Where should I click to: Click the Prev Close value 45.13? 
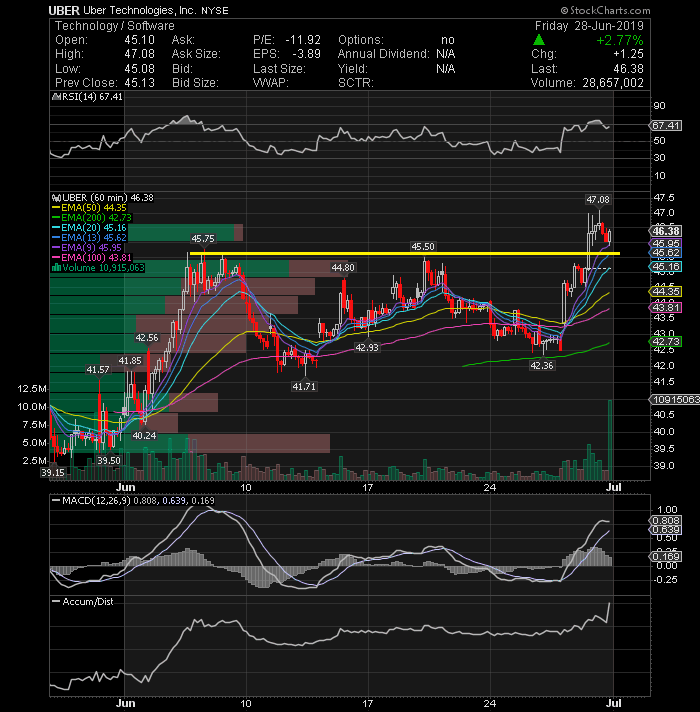[x=139, y=83]
